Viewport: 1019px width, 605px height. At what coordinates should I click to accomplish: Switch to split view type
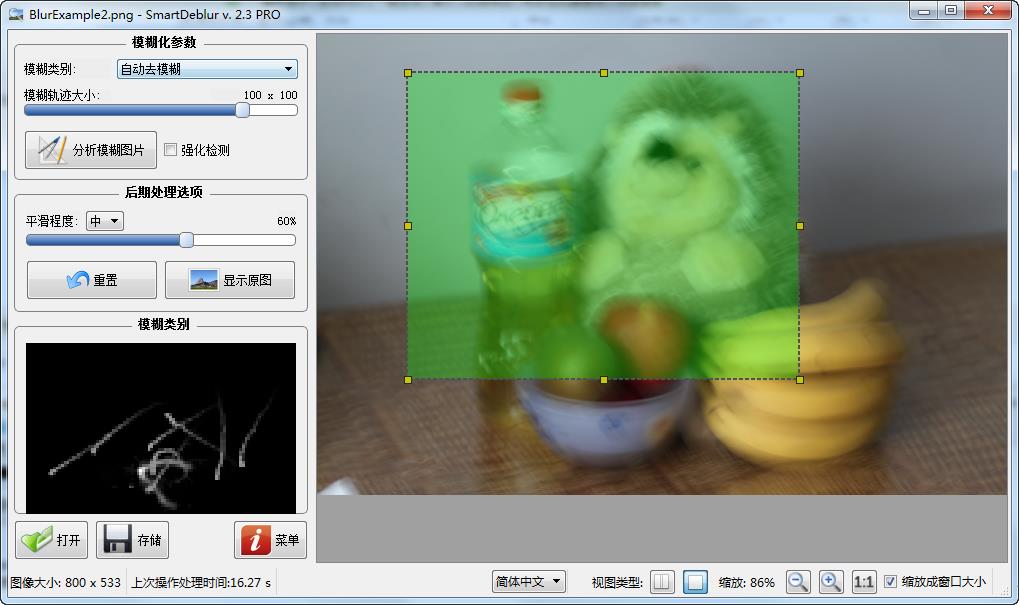coord(662,582)
